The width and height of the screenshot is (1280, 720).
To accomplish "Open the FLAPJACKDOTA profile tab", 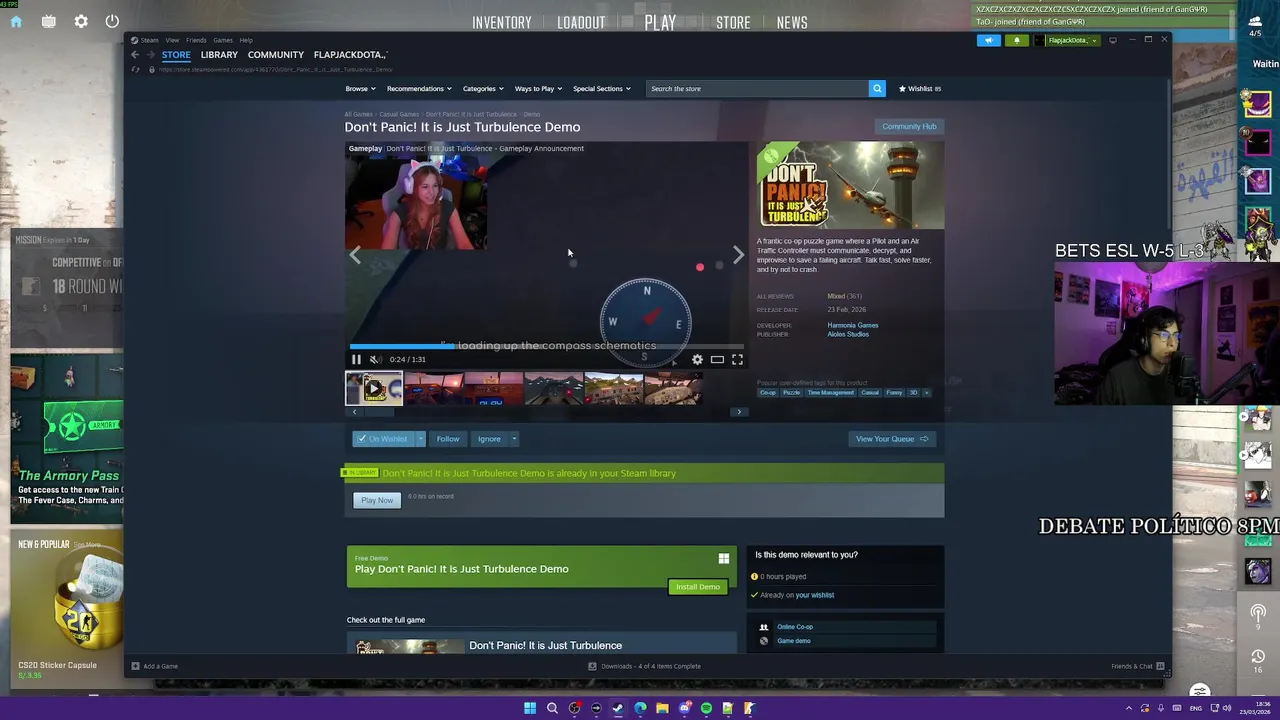I will [350, 55].
